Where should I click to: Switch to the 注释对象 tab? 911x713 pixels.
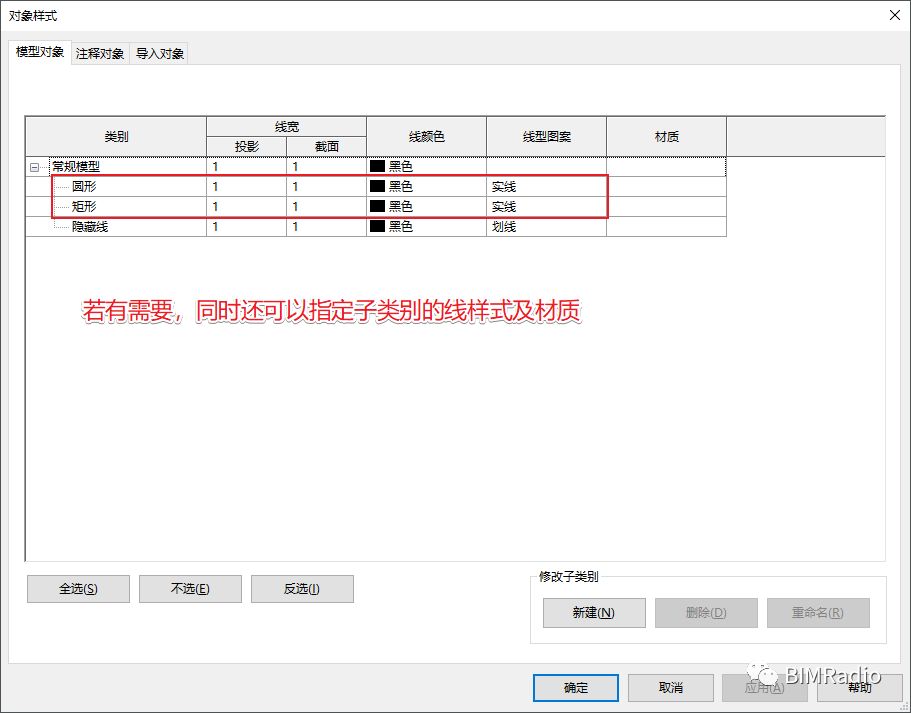point(100,53)
